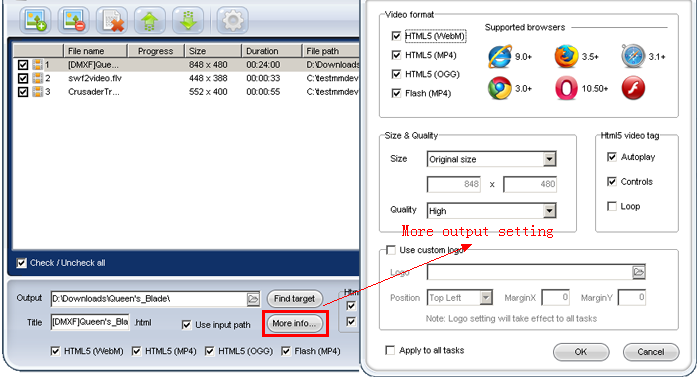Image resolution: width=699 pixels, height=377 pixels.
Task: Uncheck the HTML5 (OGG) video format in dialog
Action: 396,74
